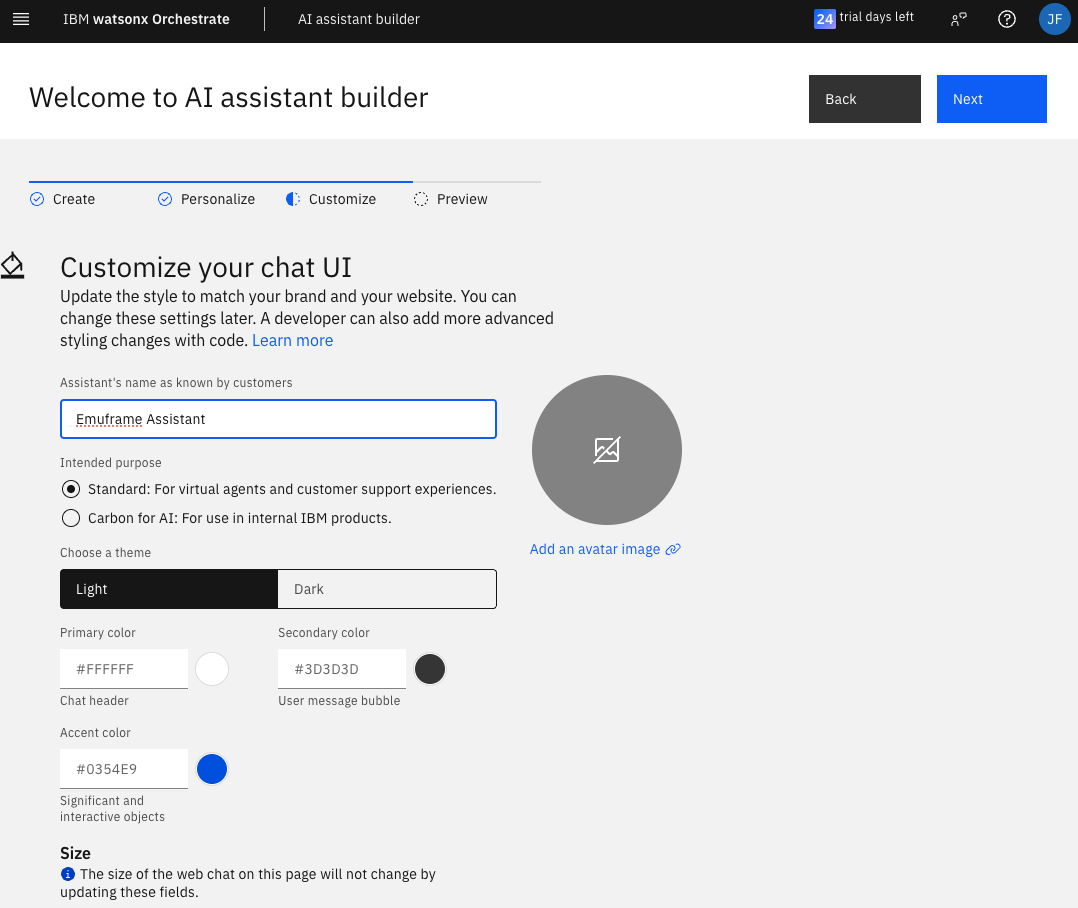Click the 'Customize your chat UI' heading
The width and height of the screenshot is (1078, 908).
[x=206, y=267]
